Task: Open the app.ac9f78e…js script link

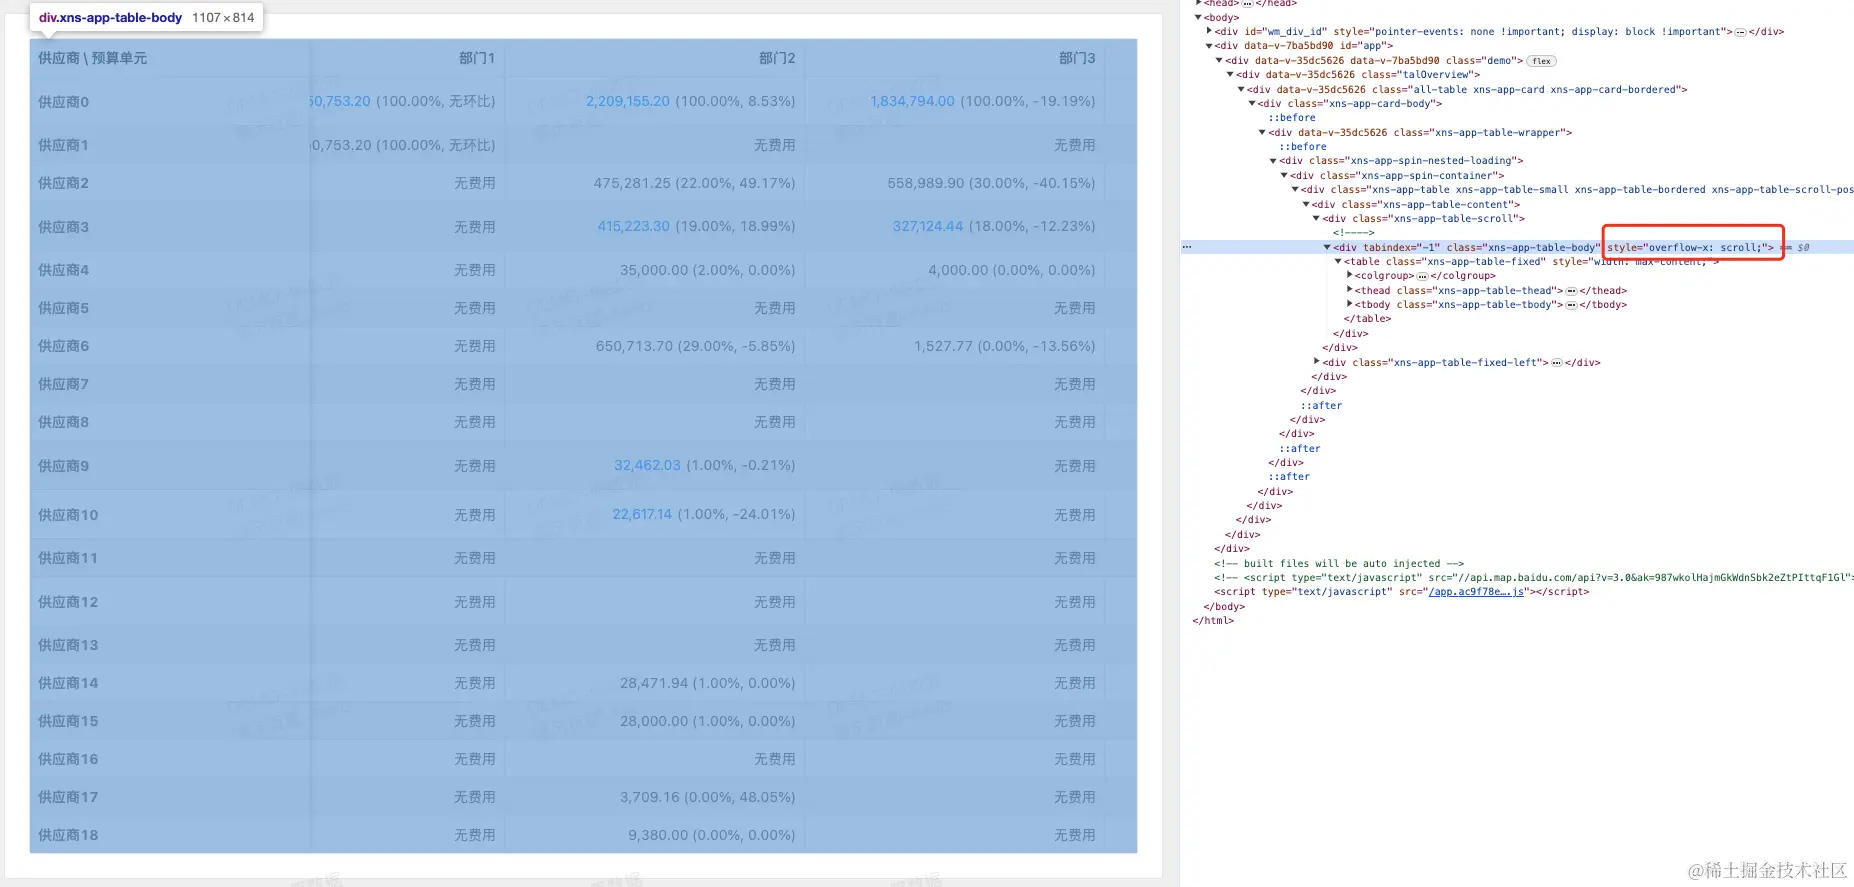Action: [1476, 592]
